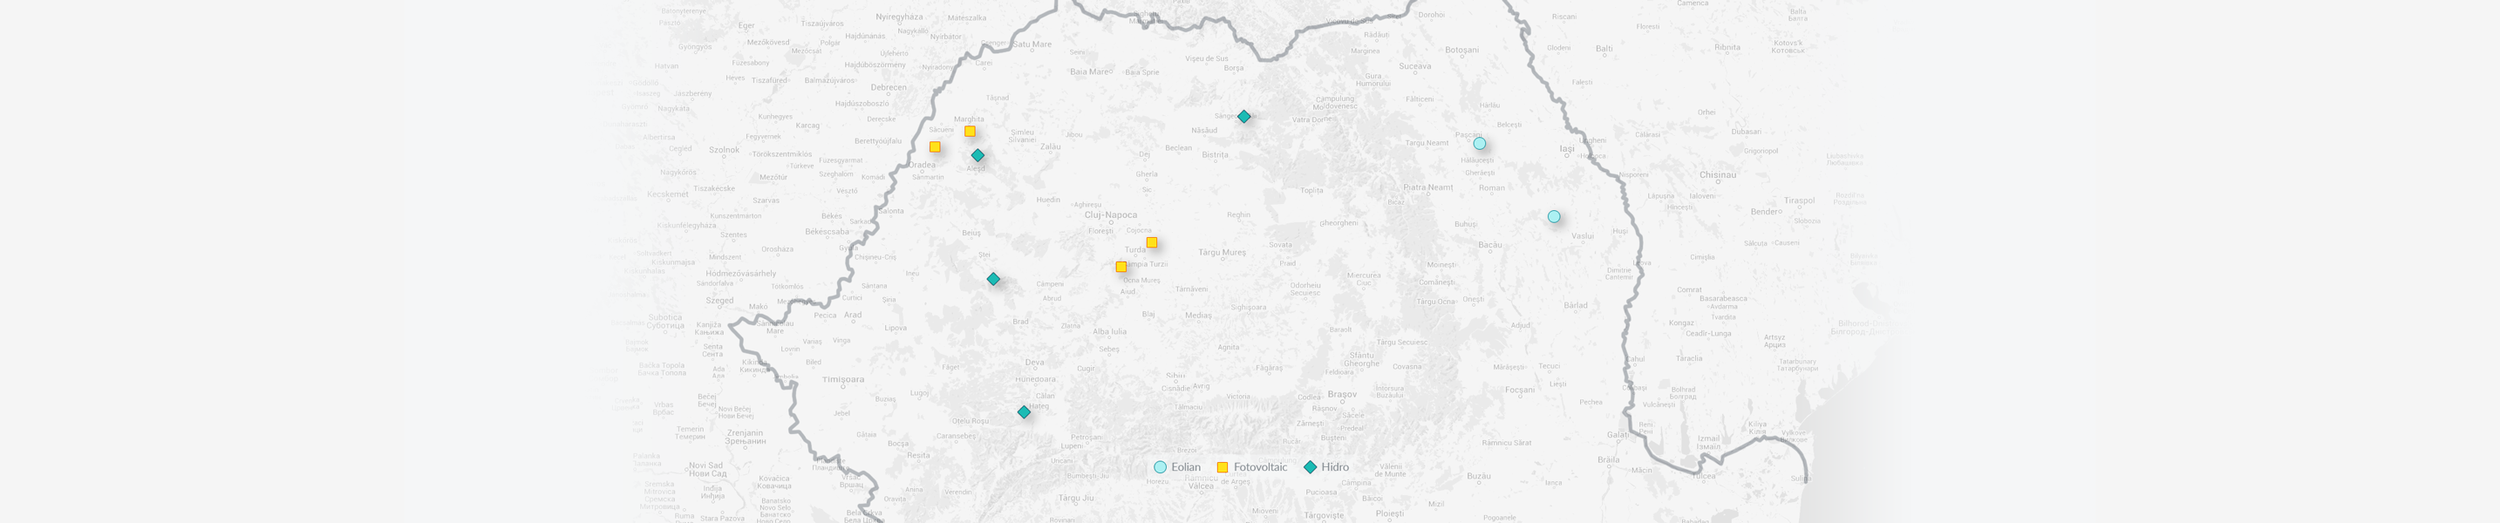Click the Piatra Neamț city label

click(1428, 188)
